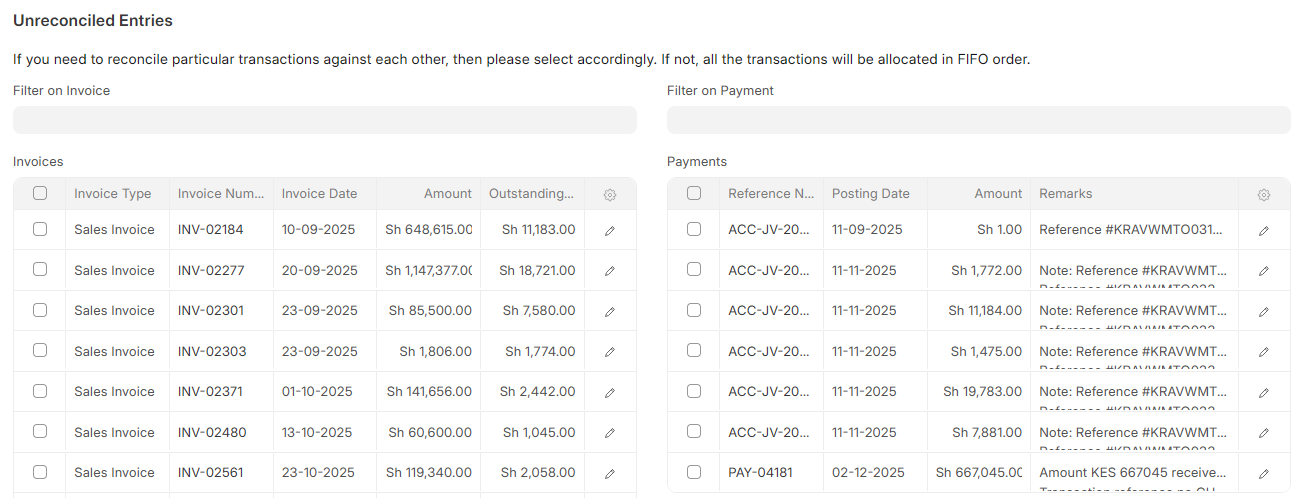1305x498 pixels.
Task: Click the Filter on Payment field
Action: [978, 120]
